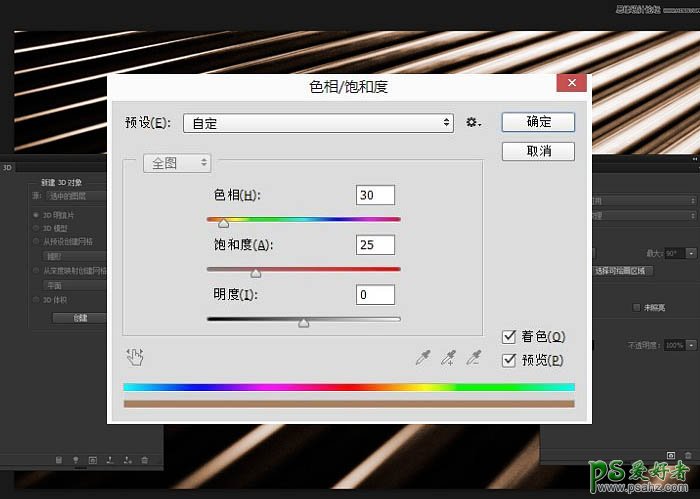Select the subtract-from-sample eyedropper (minus)
Screen dimensions: 700x499
(x=473, y=357)
